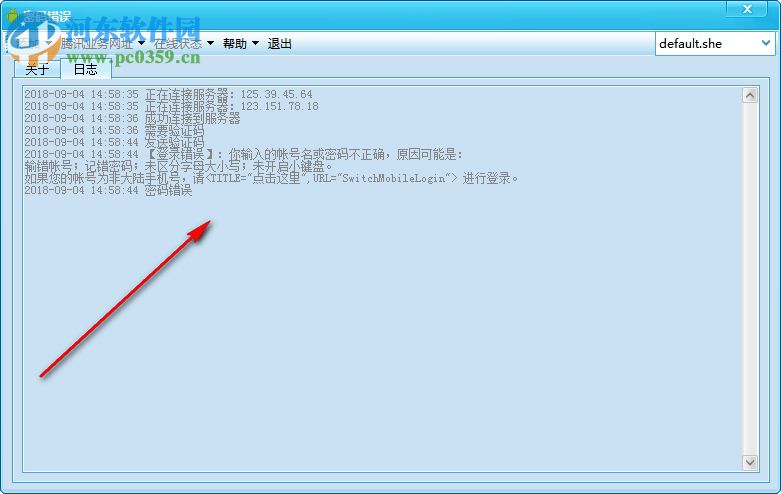Image resolution: width=781 pixels, height=494 pixels.
Task: Click the 发送验证码 log entry
Action: 114,142
